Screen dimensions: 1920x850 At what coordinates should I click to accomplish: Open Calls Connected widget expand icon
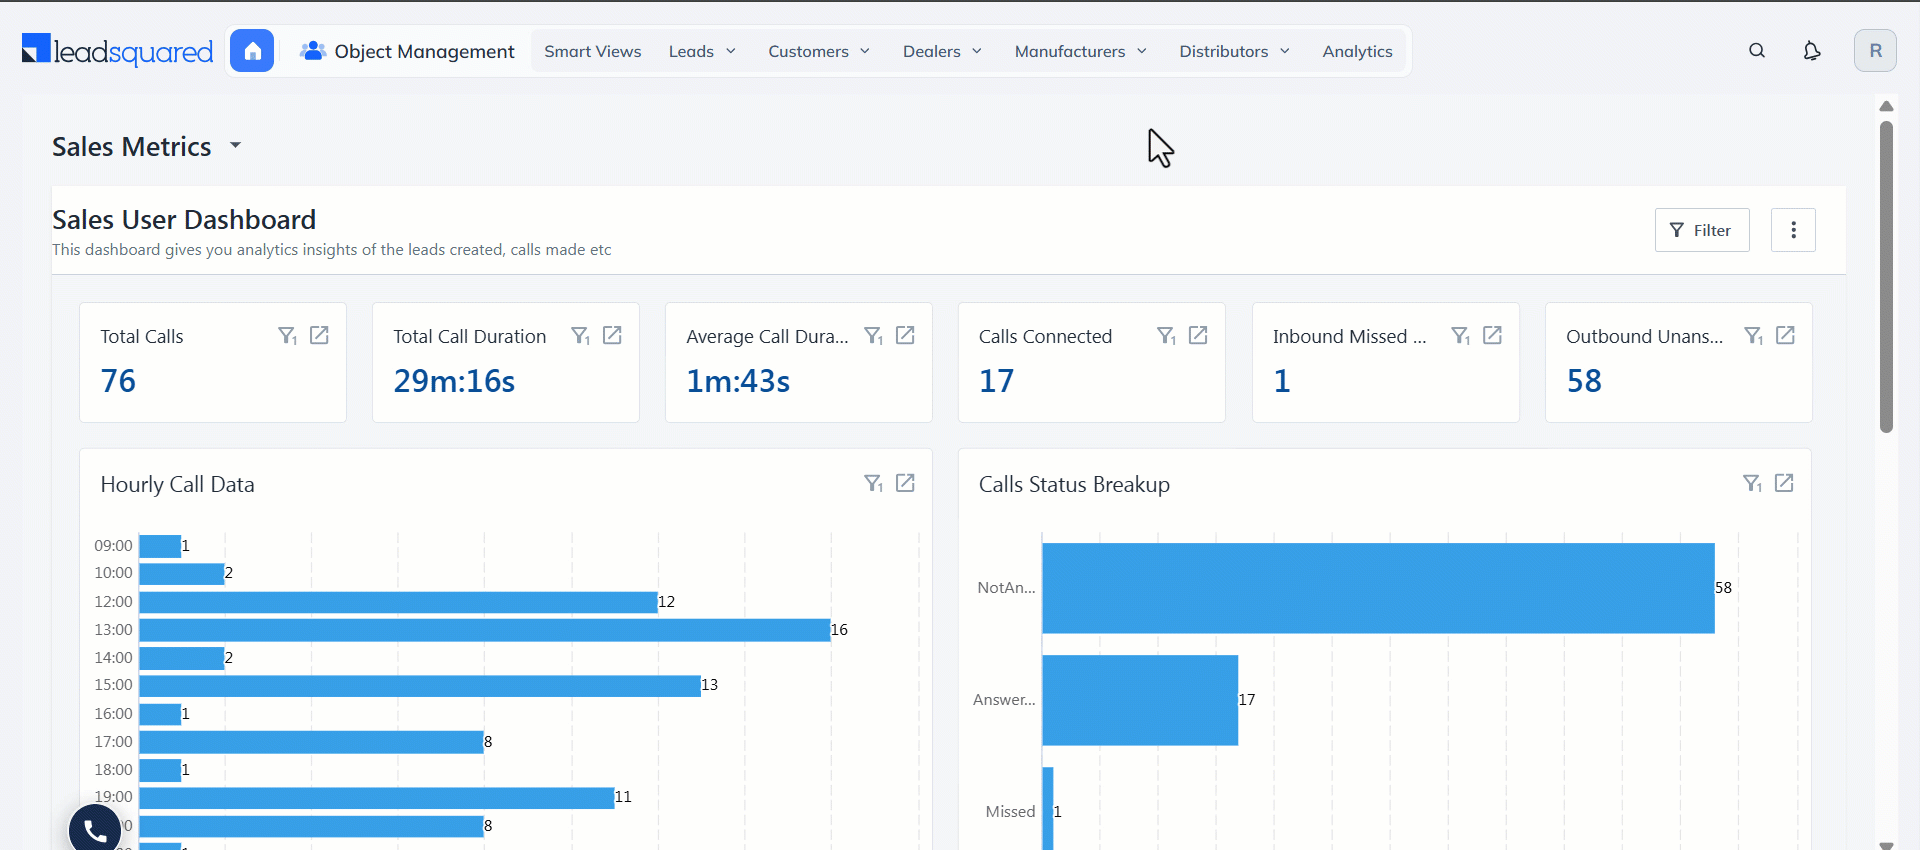1198,336
